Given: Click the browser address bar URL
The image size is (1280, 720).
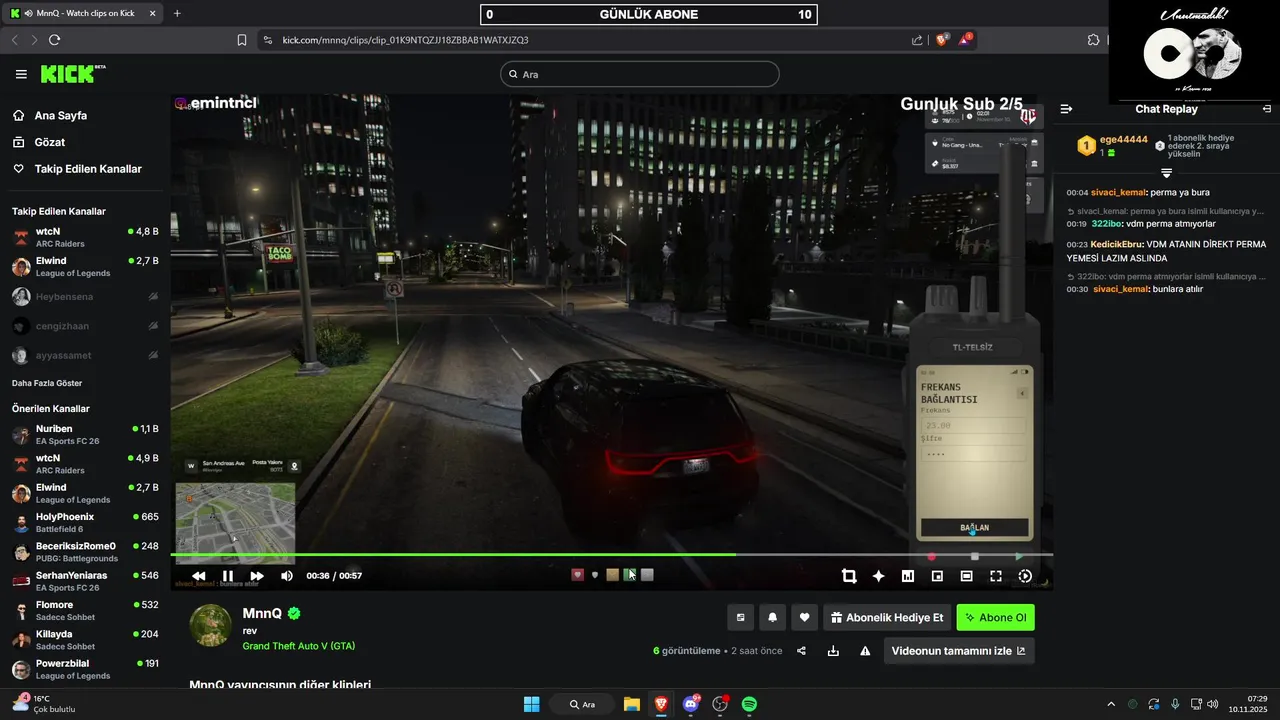Looking at the screenshot, I should click(405, 40).
